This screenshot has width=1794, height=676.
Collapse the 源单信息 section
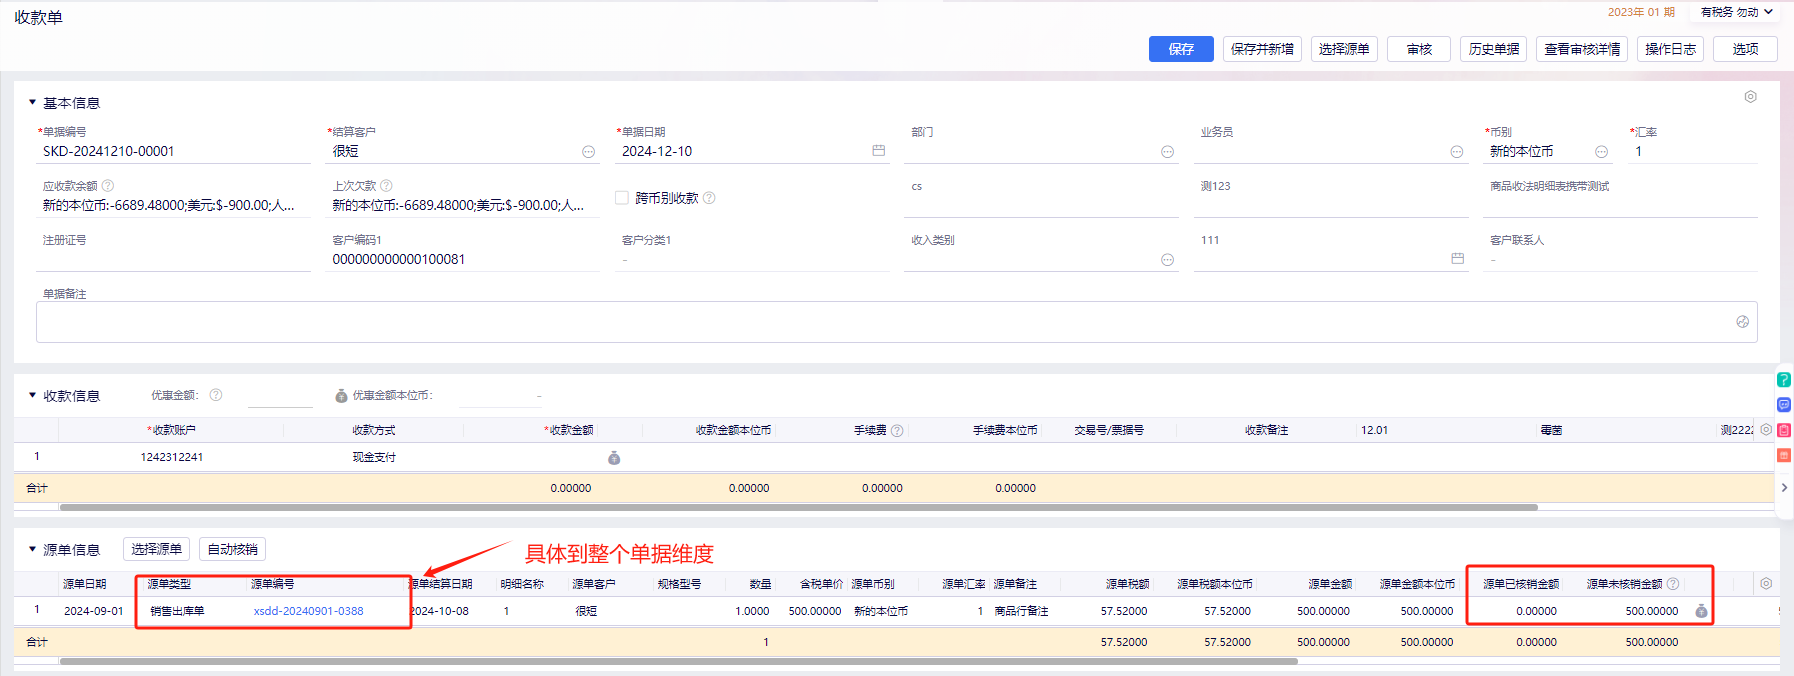click(x=32, y=549)
